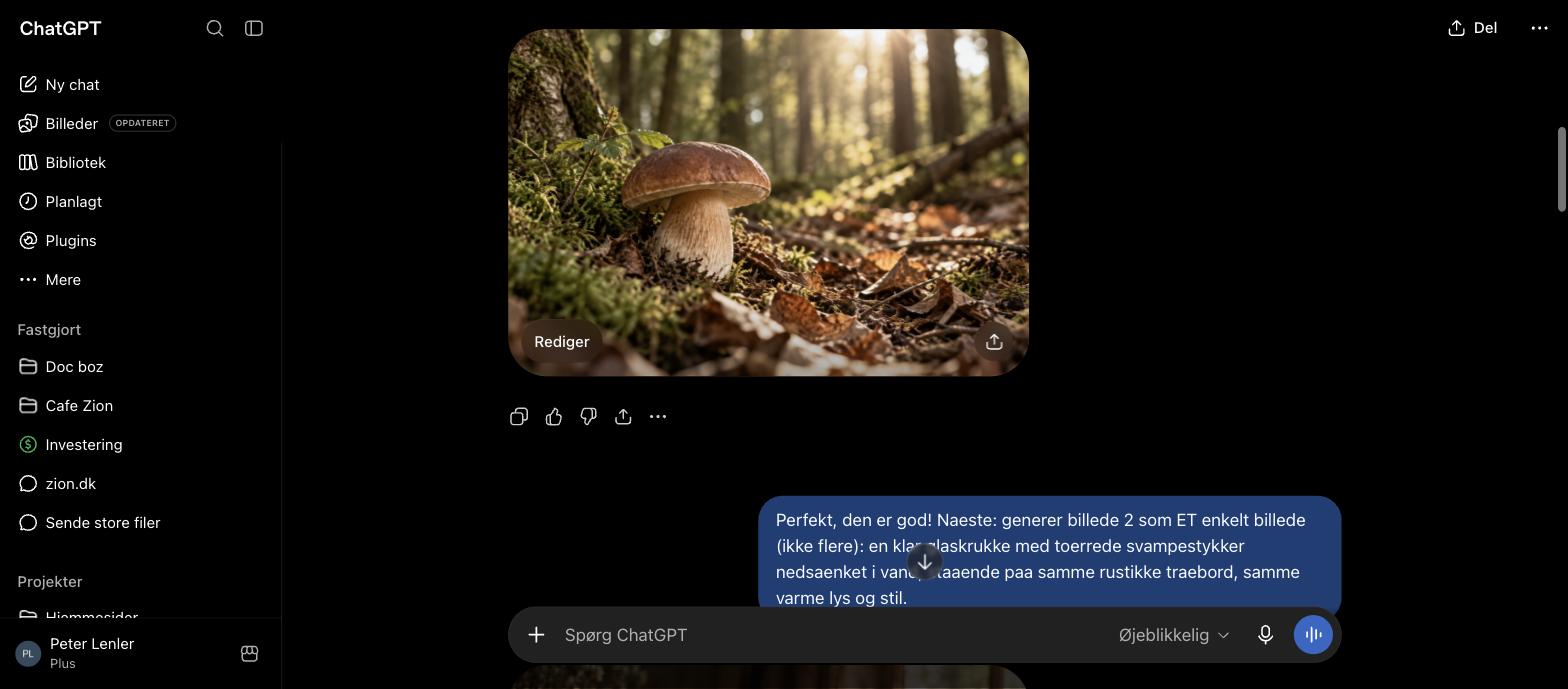Jump to bottom with the down-arrow button
Image resolution: width=1568 pixels, height=689 pixels.
pyautogui.click(x=925, y=563)
